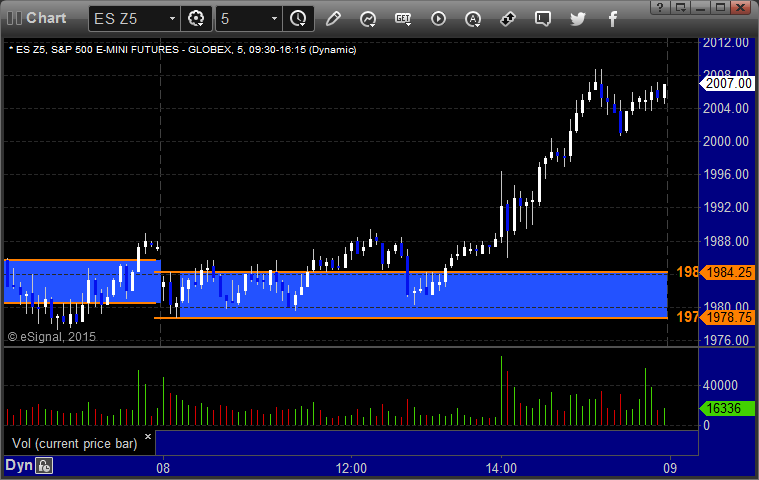
Task: Click the chart window grip handle icon
Action: point(14,18)
